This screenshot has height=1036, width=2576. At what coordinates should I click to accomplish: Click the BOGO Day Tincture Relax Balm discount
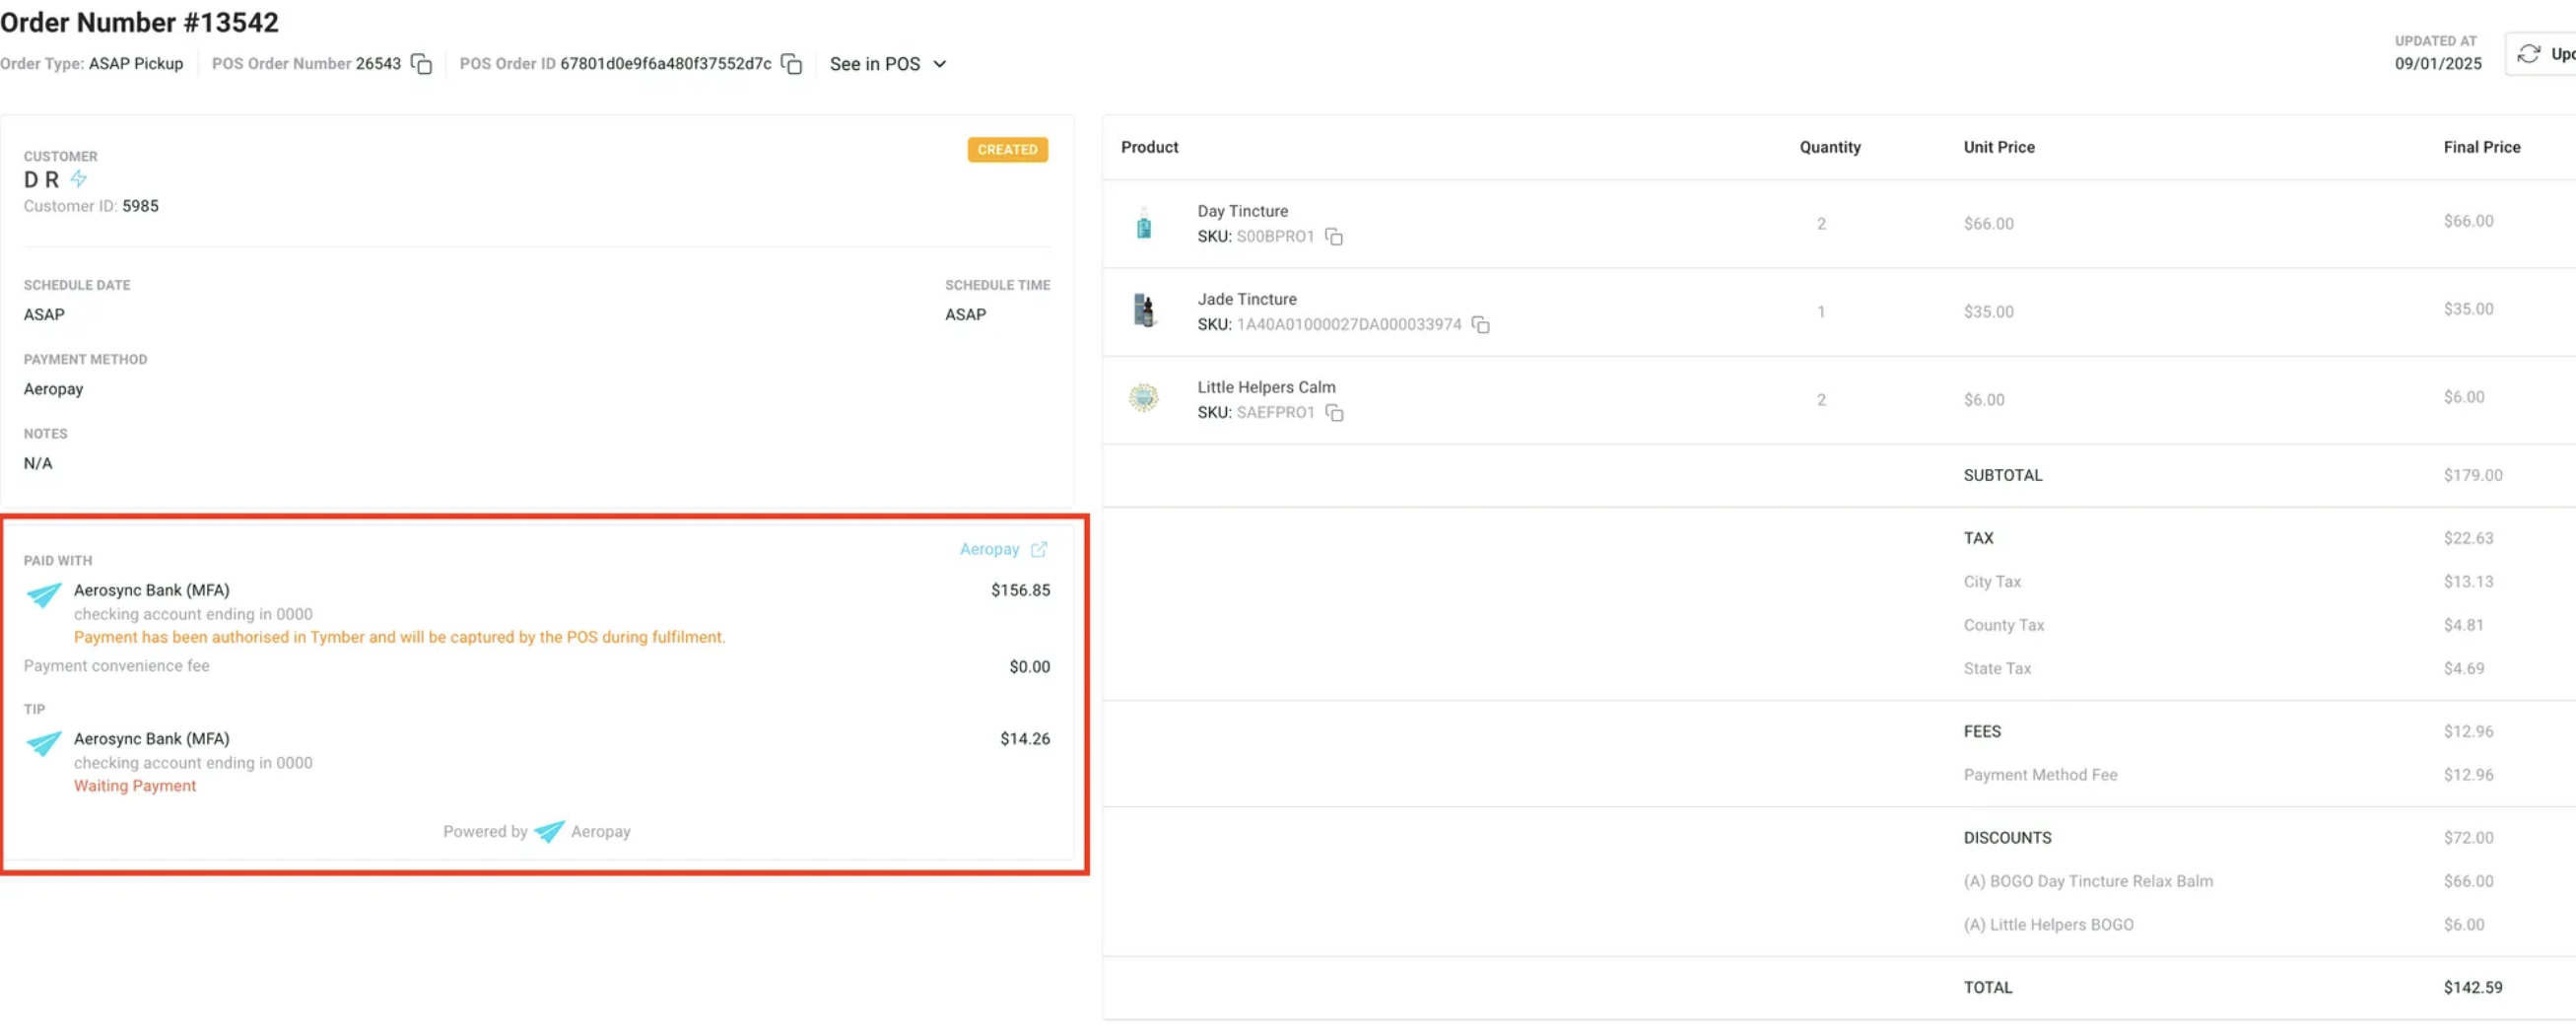[2088, 882]
